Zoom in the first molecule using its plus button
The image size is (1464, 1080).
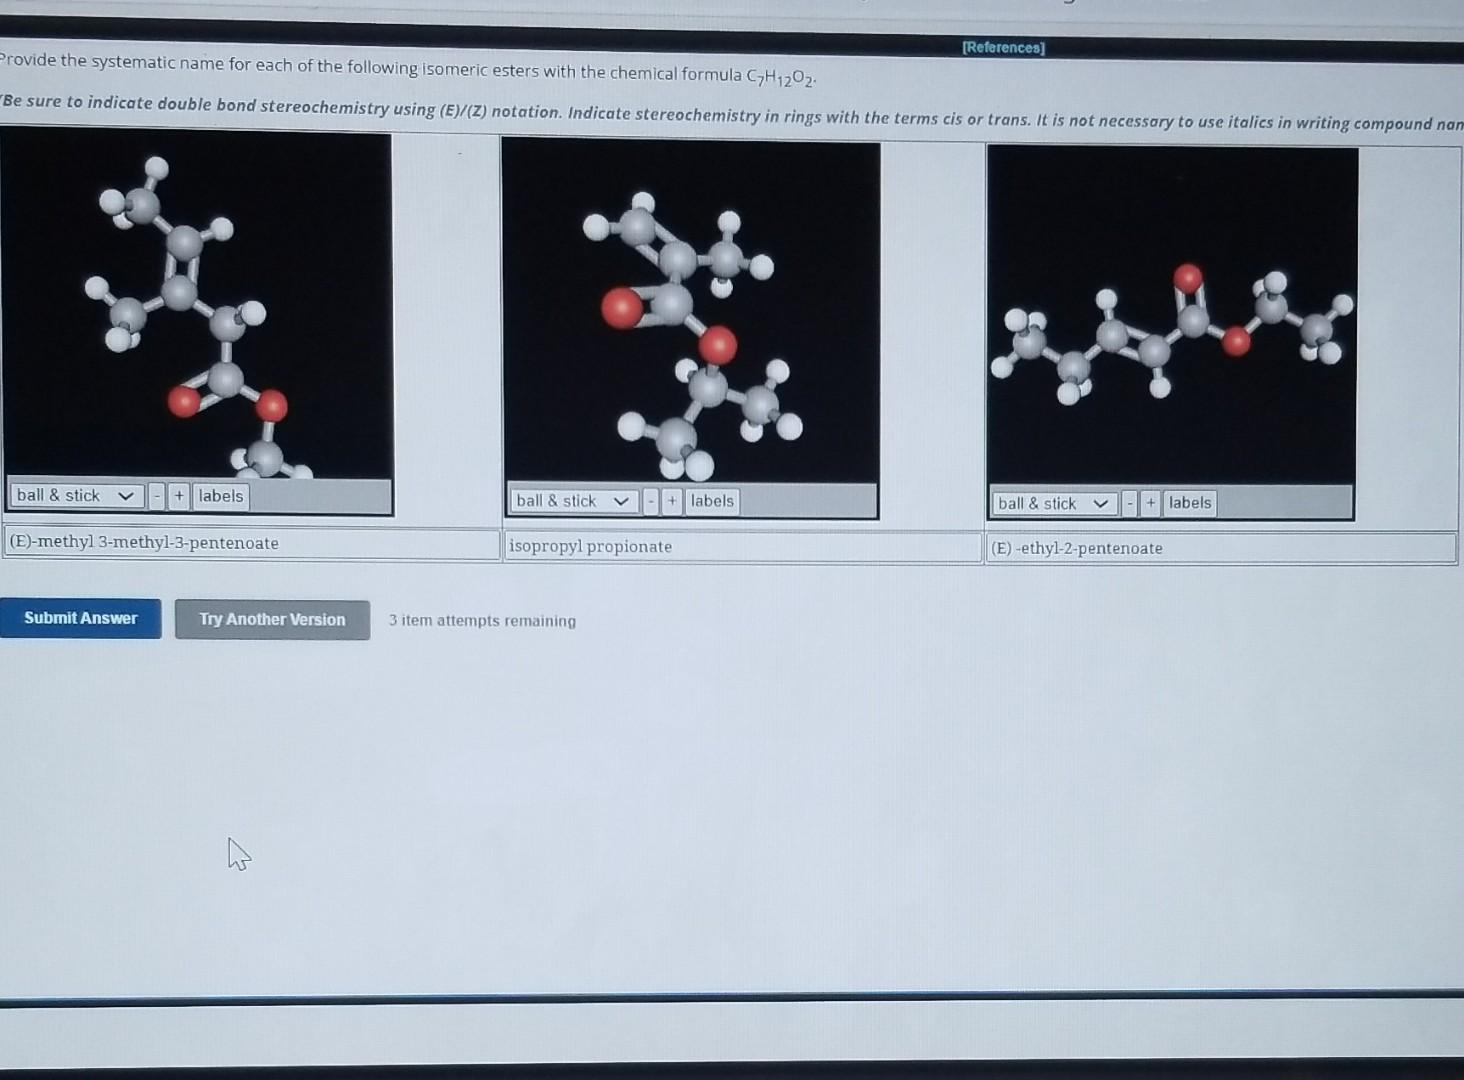(178, 496)
